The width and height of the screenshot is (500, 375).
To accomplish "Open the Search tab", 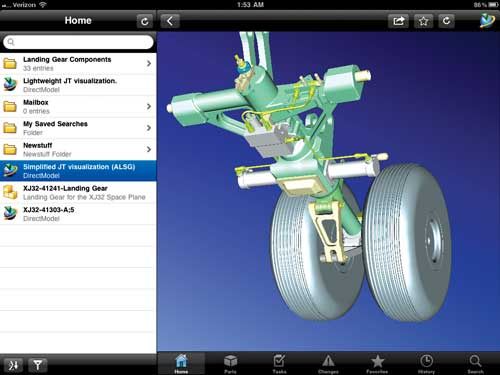I will tap(475, 364).
